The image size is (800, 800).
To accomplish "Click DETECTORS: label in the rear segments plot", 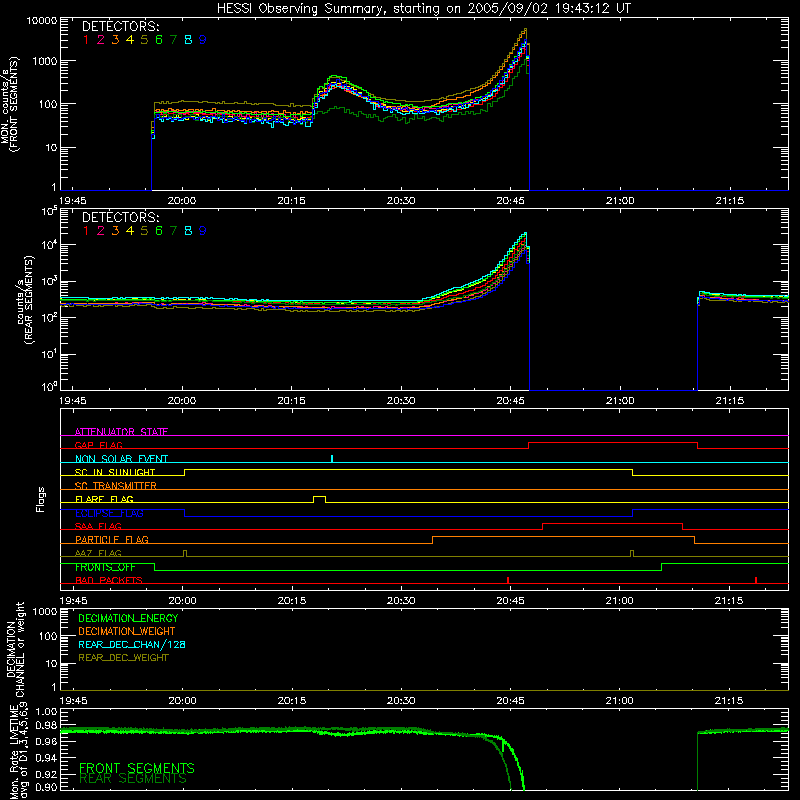I will click(x=120, y=217).
